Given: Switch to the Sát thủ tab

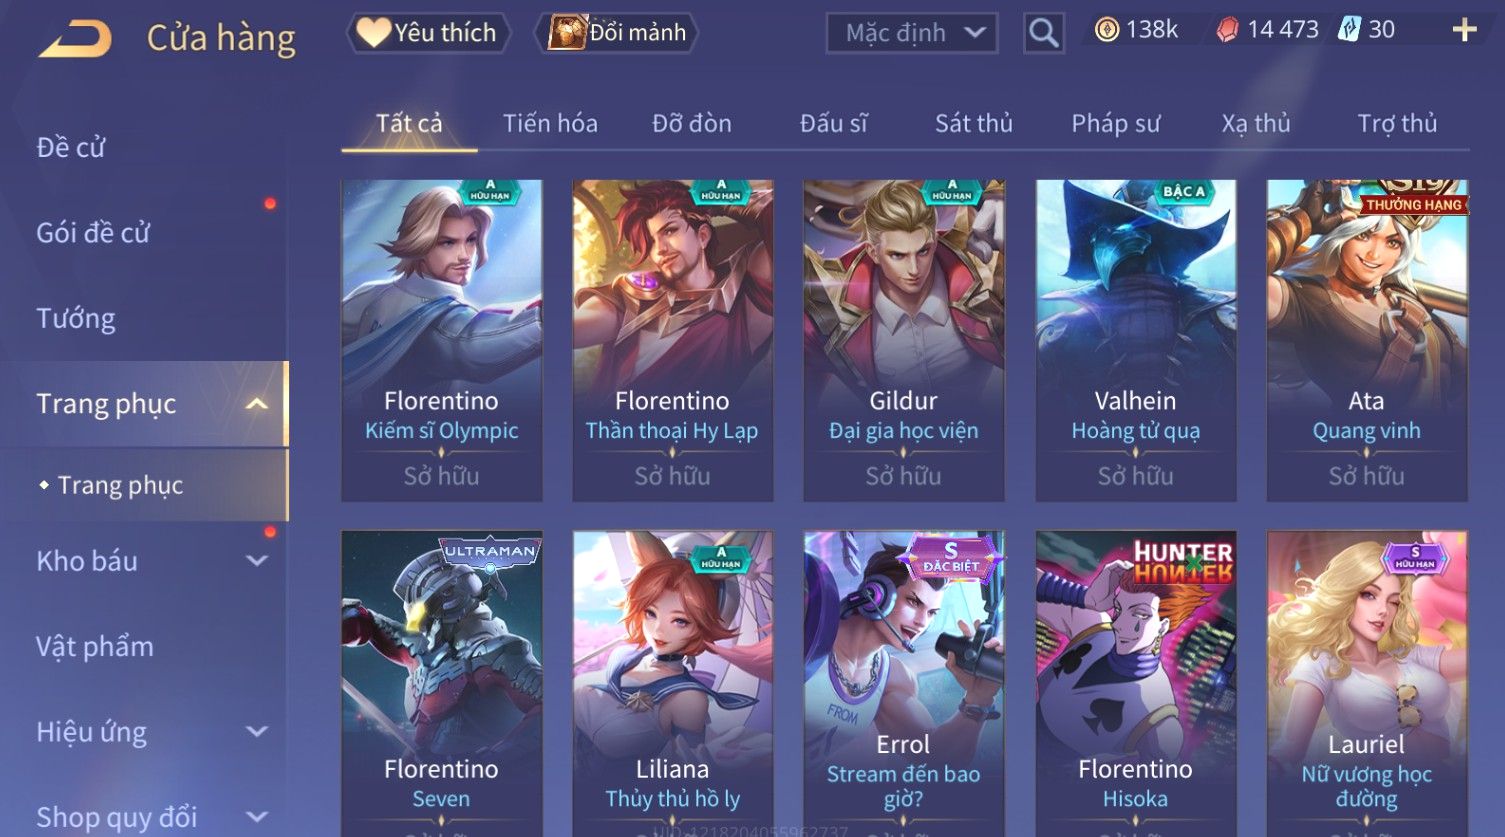Looking at the screenshot, I should [974, 123].
